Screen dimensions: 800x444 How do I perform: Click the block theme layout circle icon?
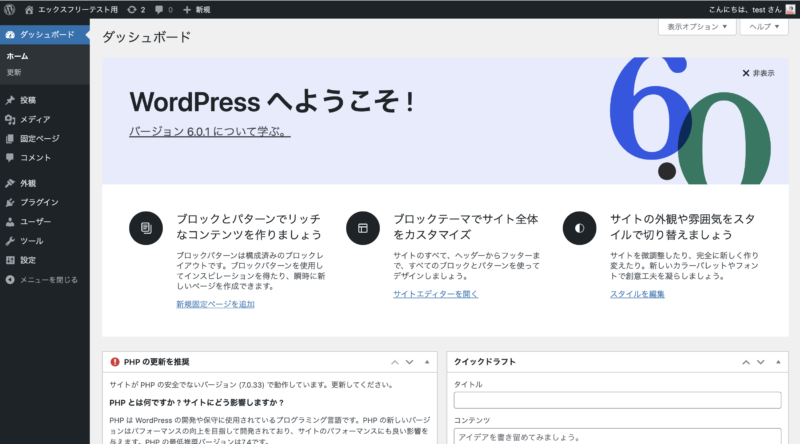pyautogui.click(x=363, y=228)
